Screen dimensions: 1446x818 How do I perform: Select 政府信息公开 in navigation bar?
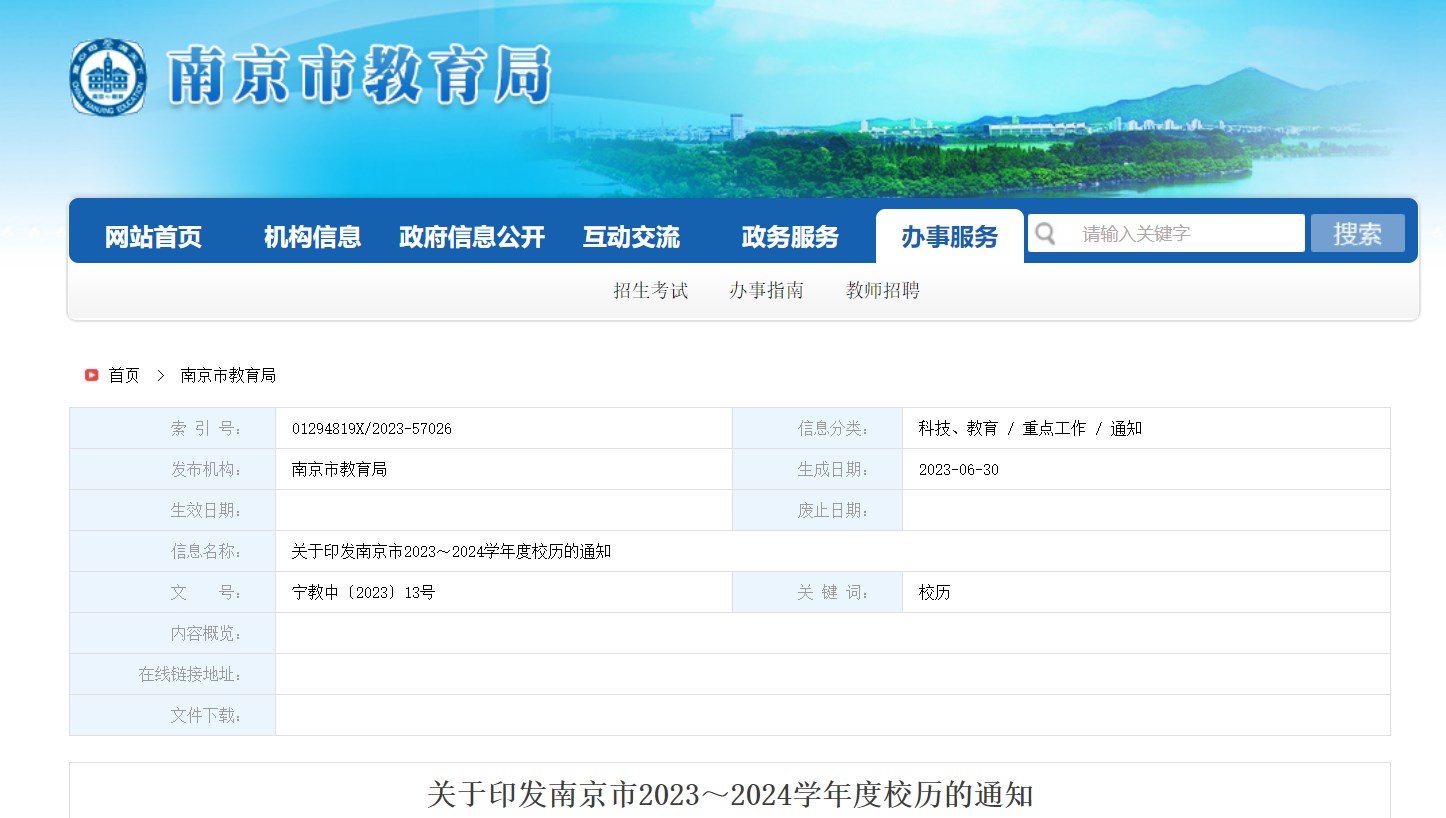[471, 237]
